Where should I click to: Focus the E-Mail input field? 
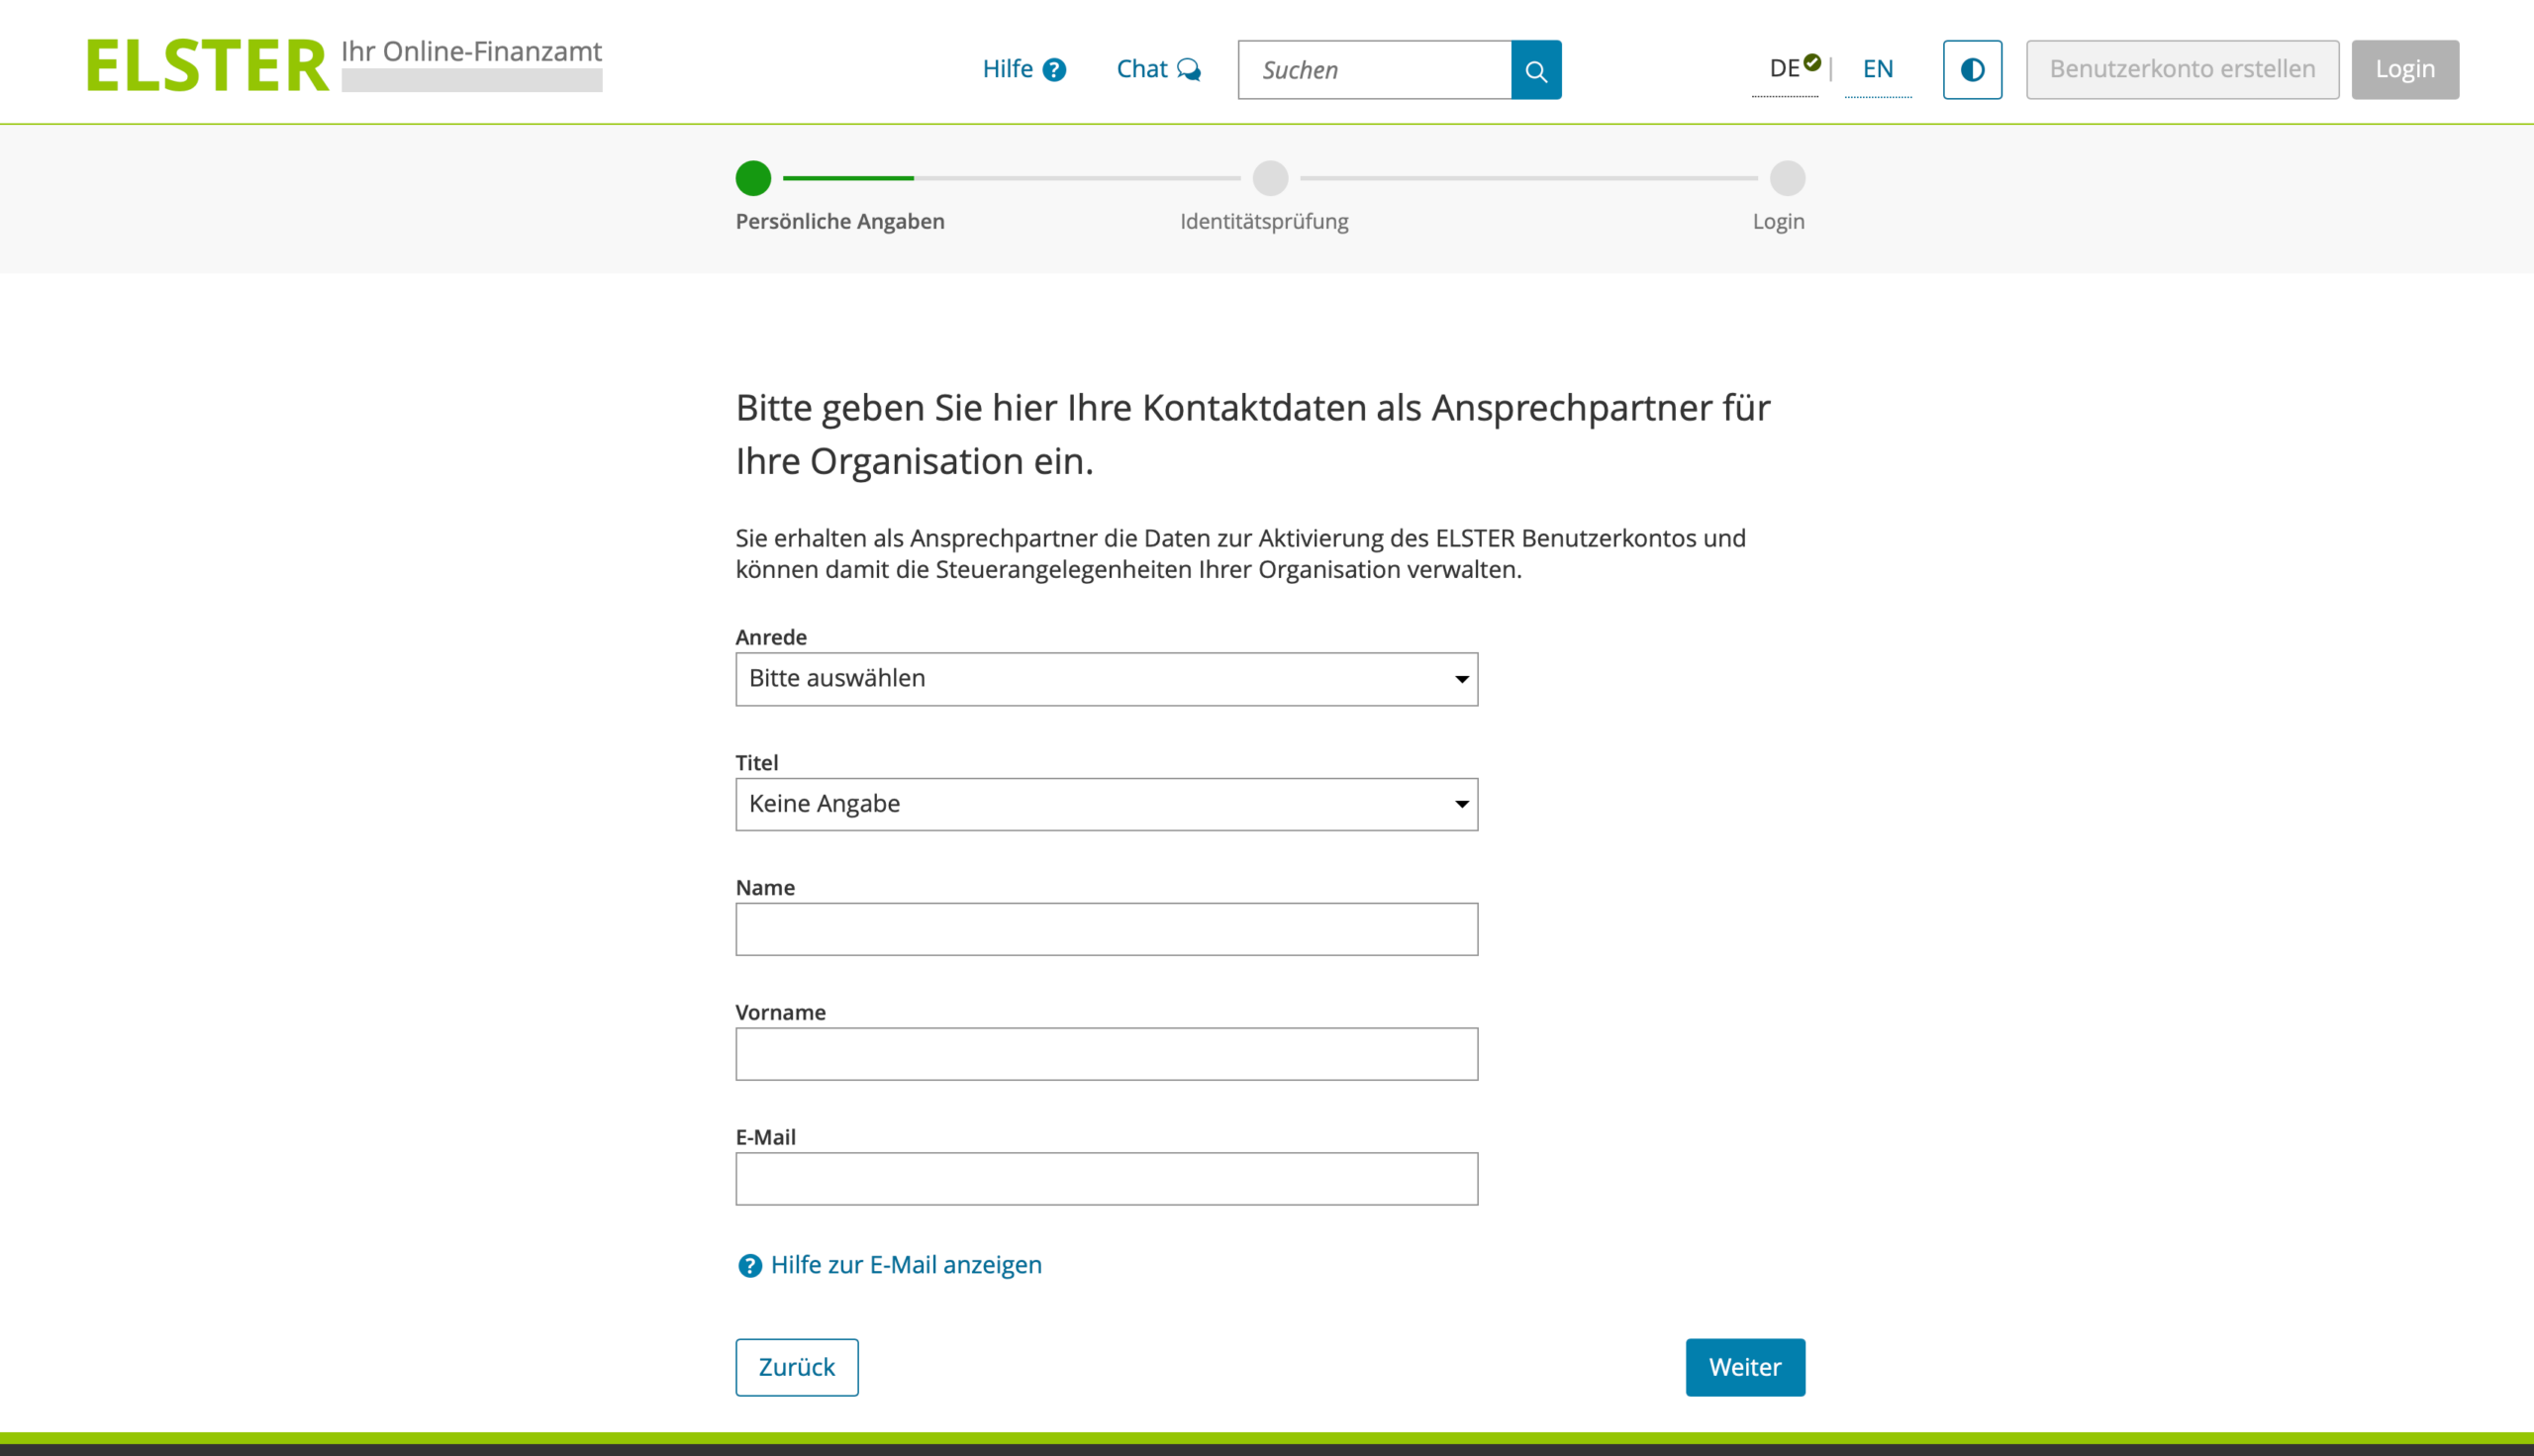coord(1106,1179)
